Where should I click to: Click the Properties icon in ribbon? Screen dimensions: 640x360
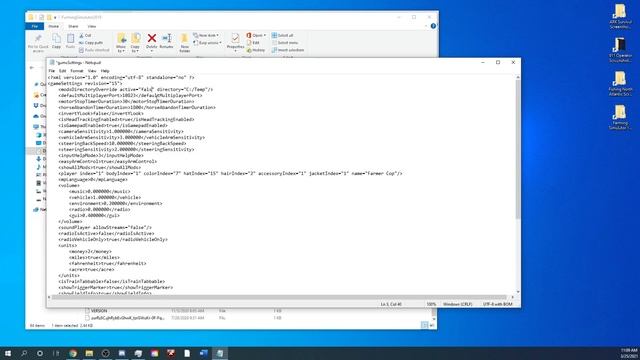click(236, 42)
